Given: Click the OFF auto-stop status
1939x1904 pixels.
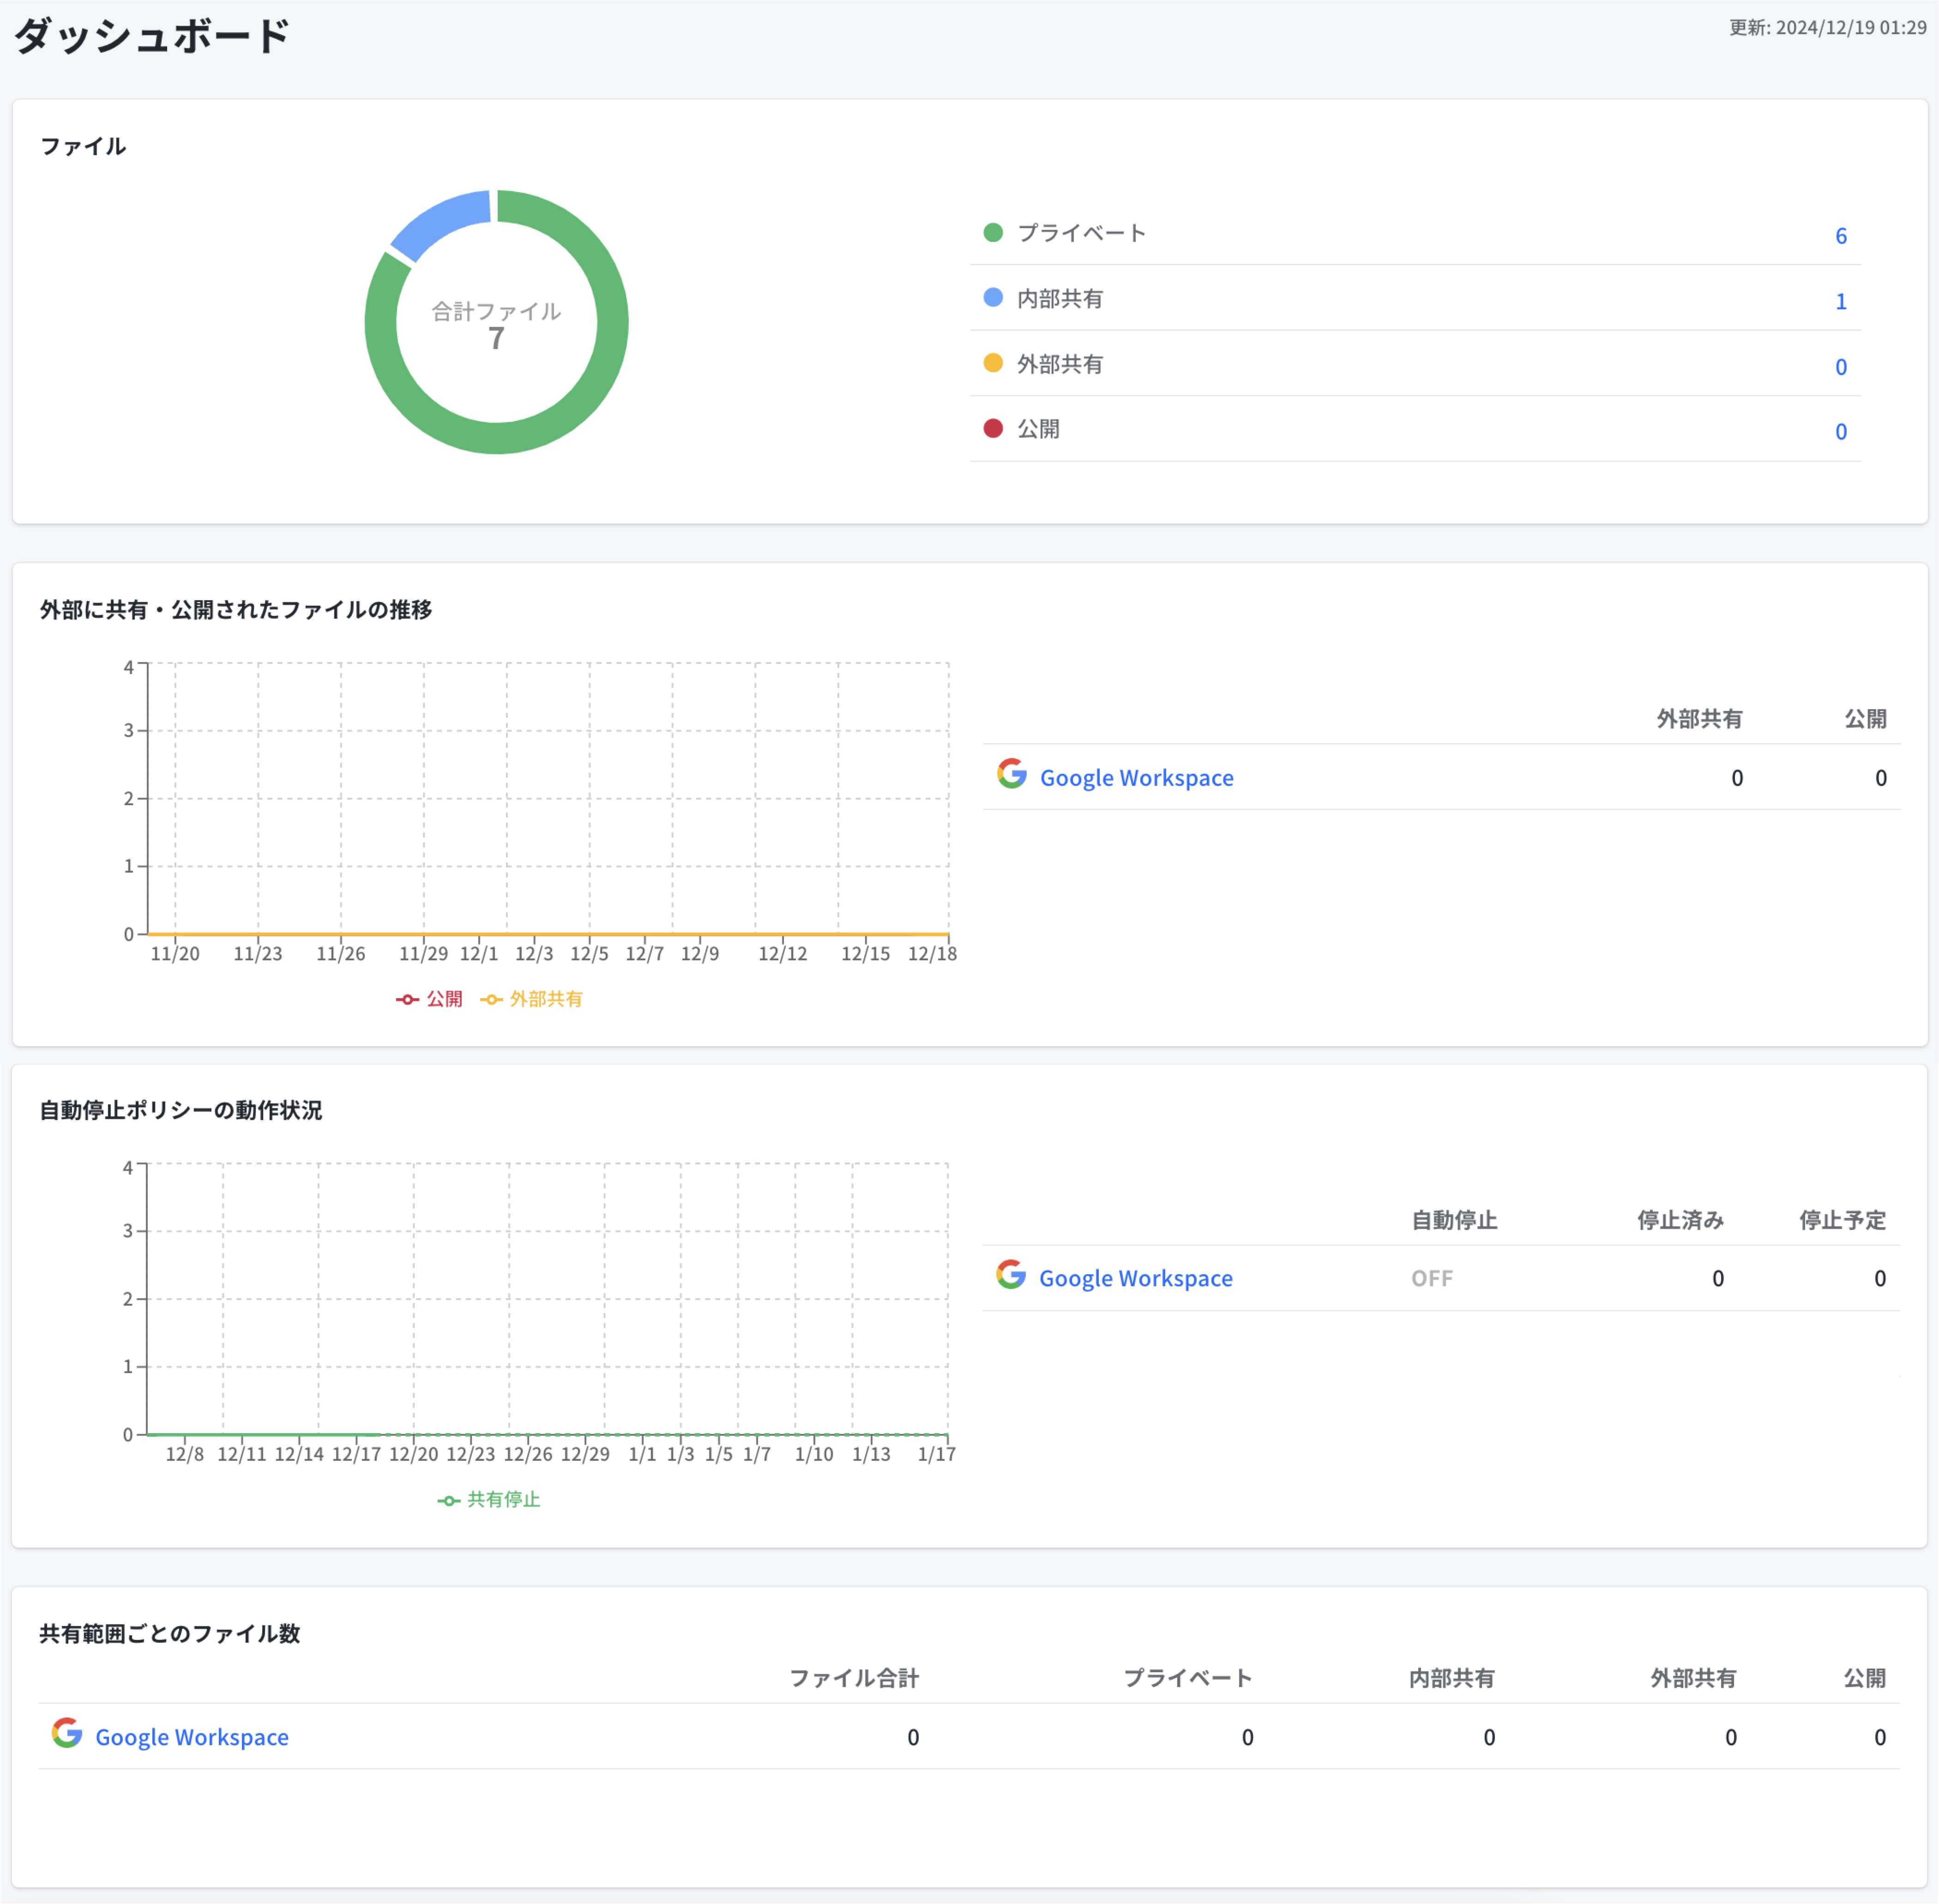Looking at the screenshot, I should pos(1431,1278).
